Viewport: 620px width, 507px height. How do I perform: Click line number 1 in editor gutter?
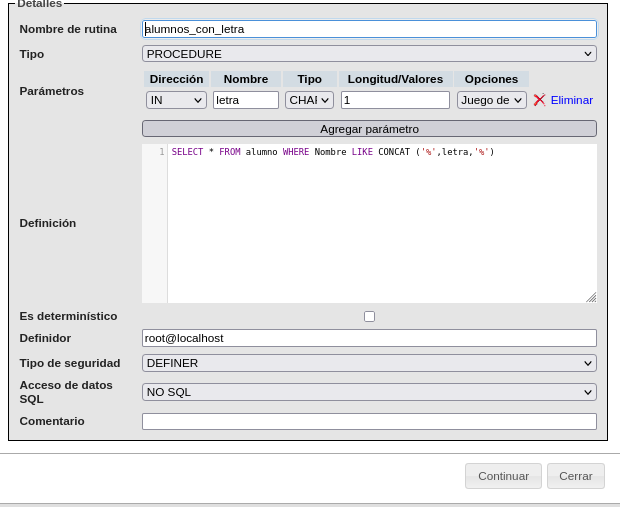click(161, 152)
